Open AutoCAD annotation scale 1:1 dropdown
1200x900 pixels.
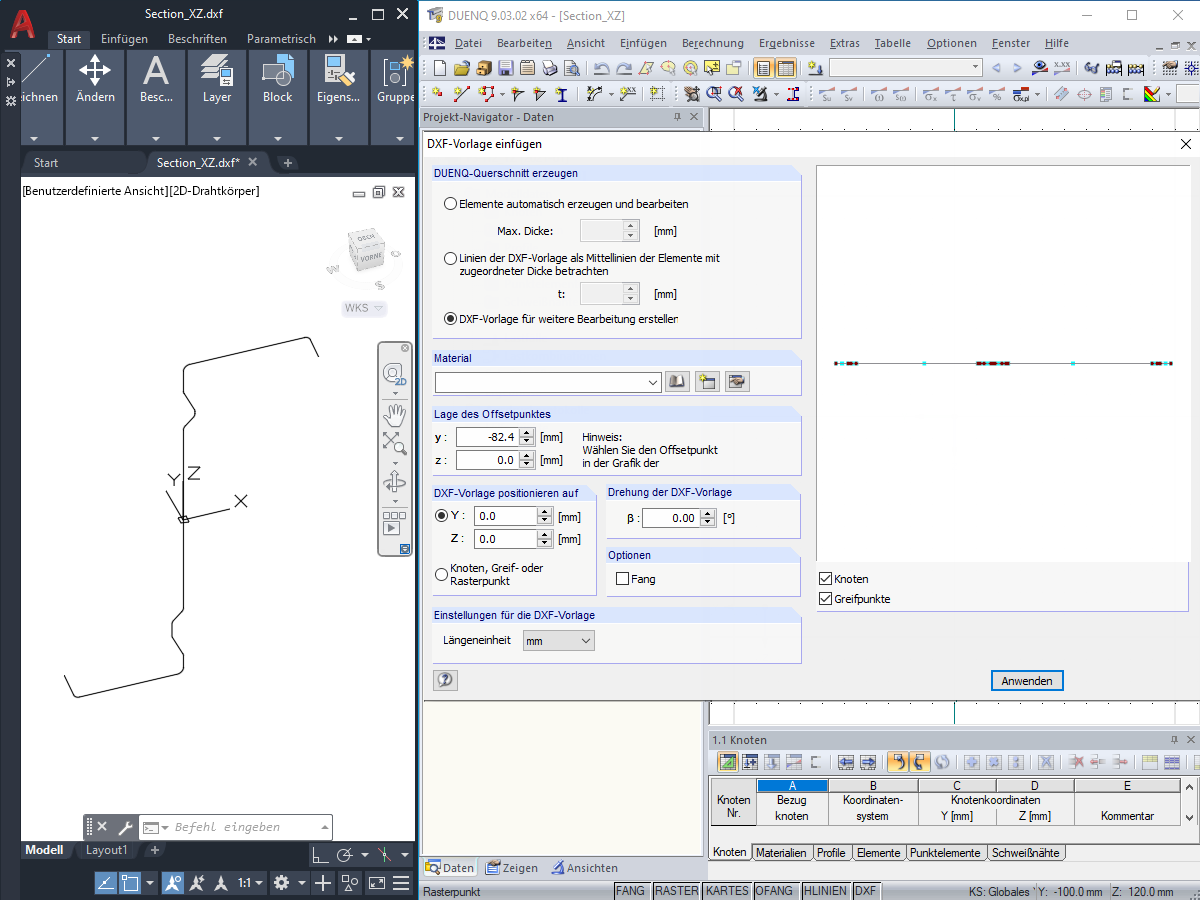click(251, 883)
